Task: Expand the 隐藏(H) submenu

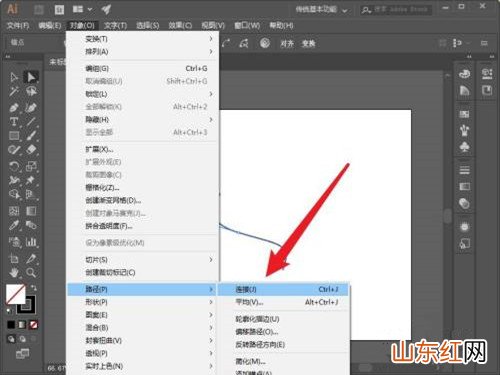Action: (x=143, y=119)
